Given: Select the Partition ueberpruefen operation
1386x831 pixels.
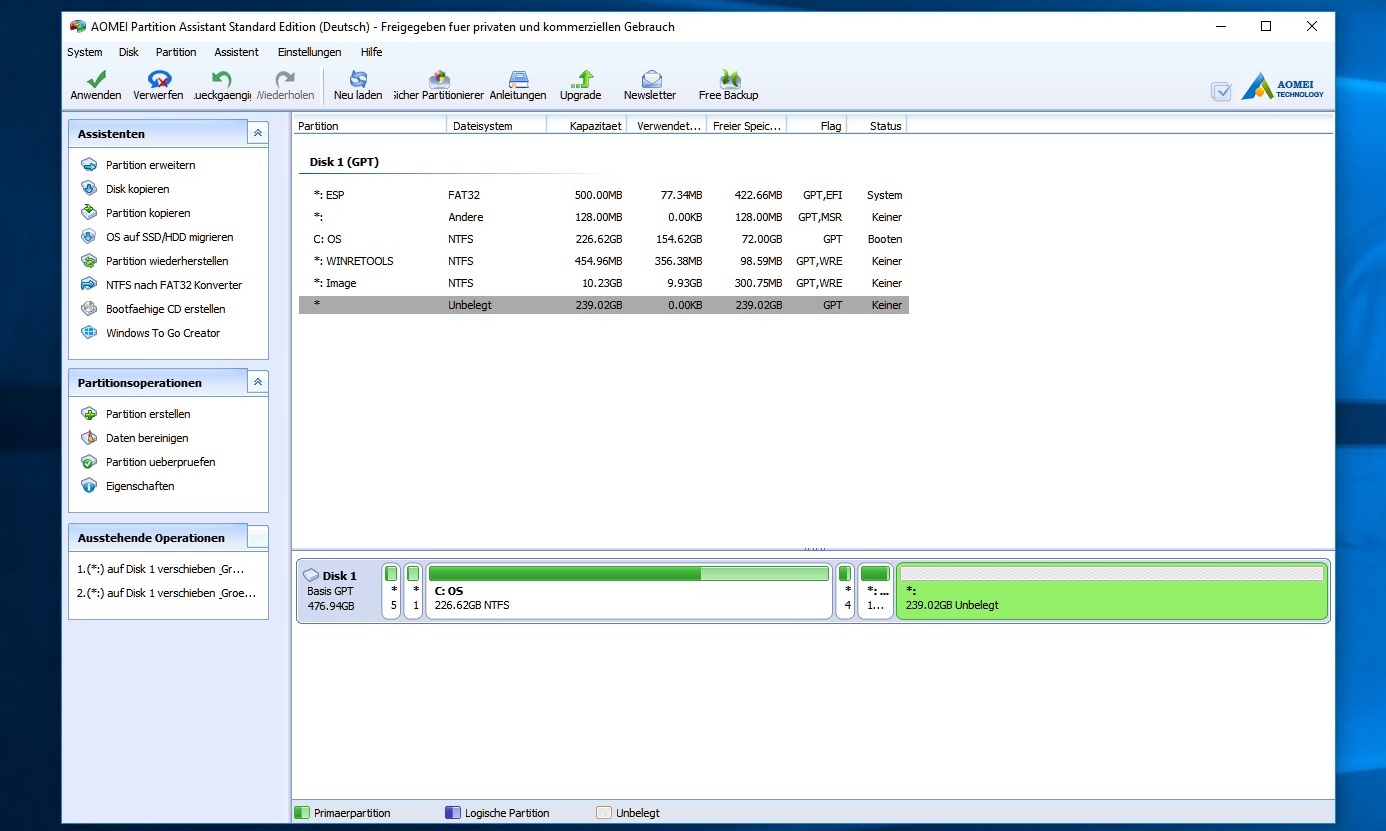Looking at the screenshot, I should (x=160, y=462).
